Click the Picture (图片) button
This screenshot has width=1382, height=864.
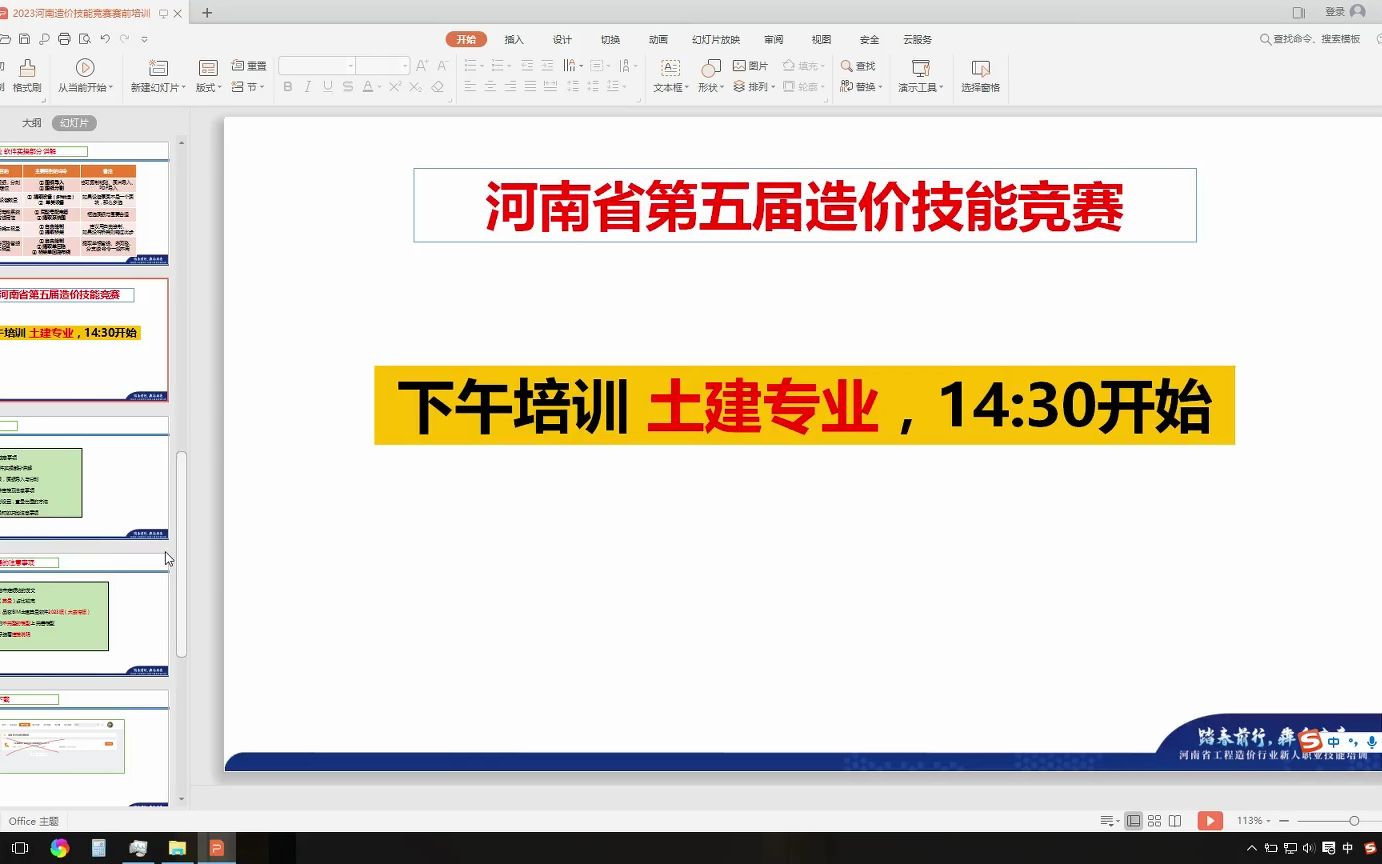click(x=751, y=65)
